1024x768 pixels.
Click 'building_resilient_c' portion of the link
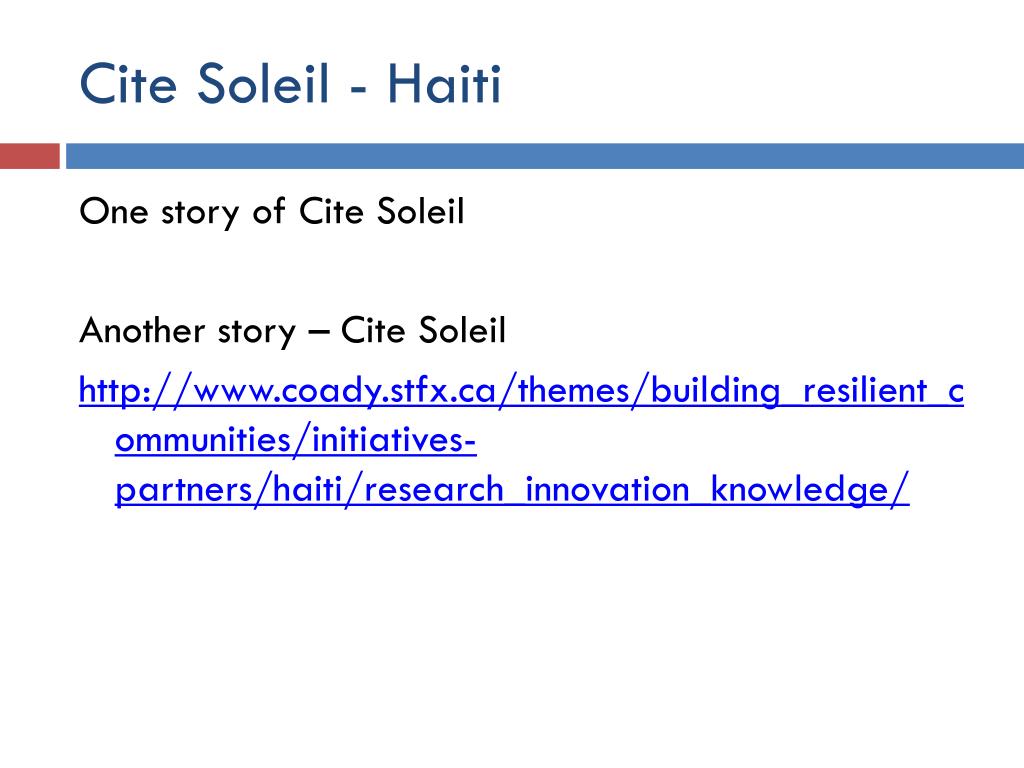tap(807, 391)
